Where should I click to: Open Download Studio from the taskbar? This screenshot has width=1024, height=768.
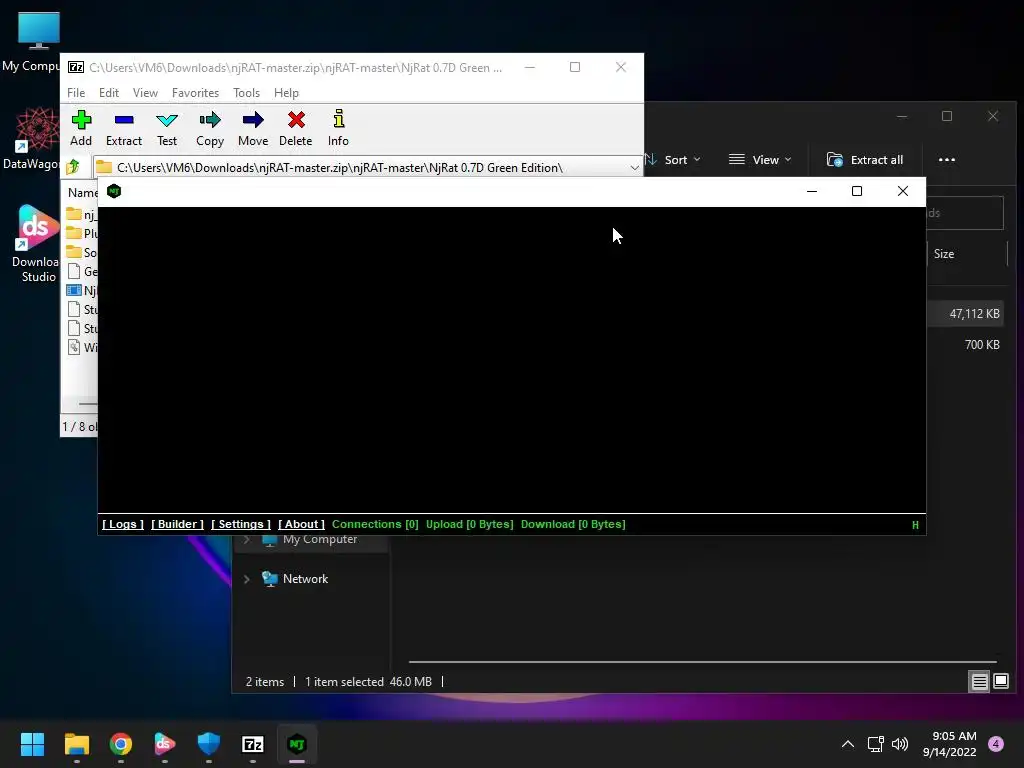coord(165,744)
